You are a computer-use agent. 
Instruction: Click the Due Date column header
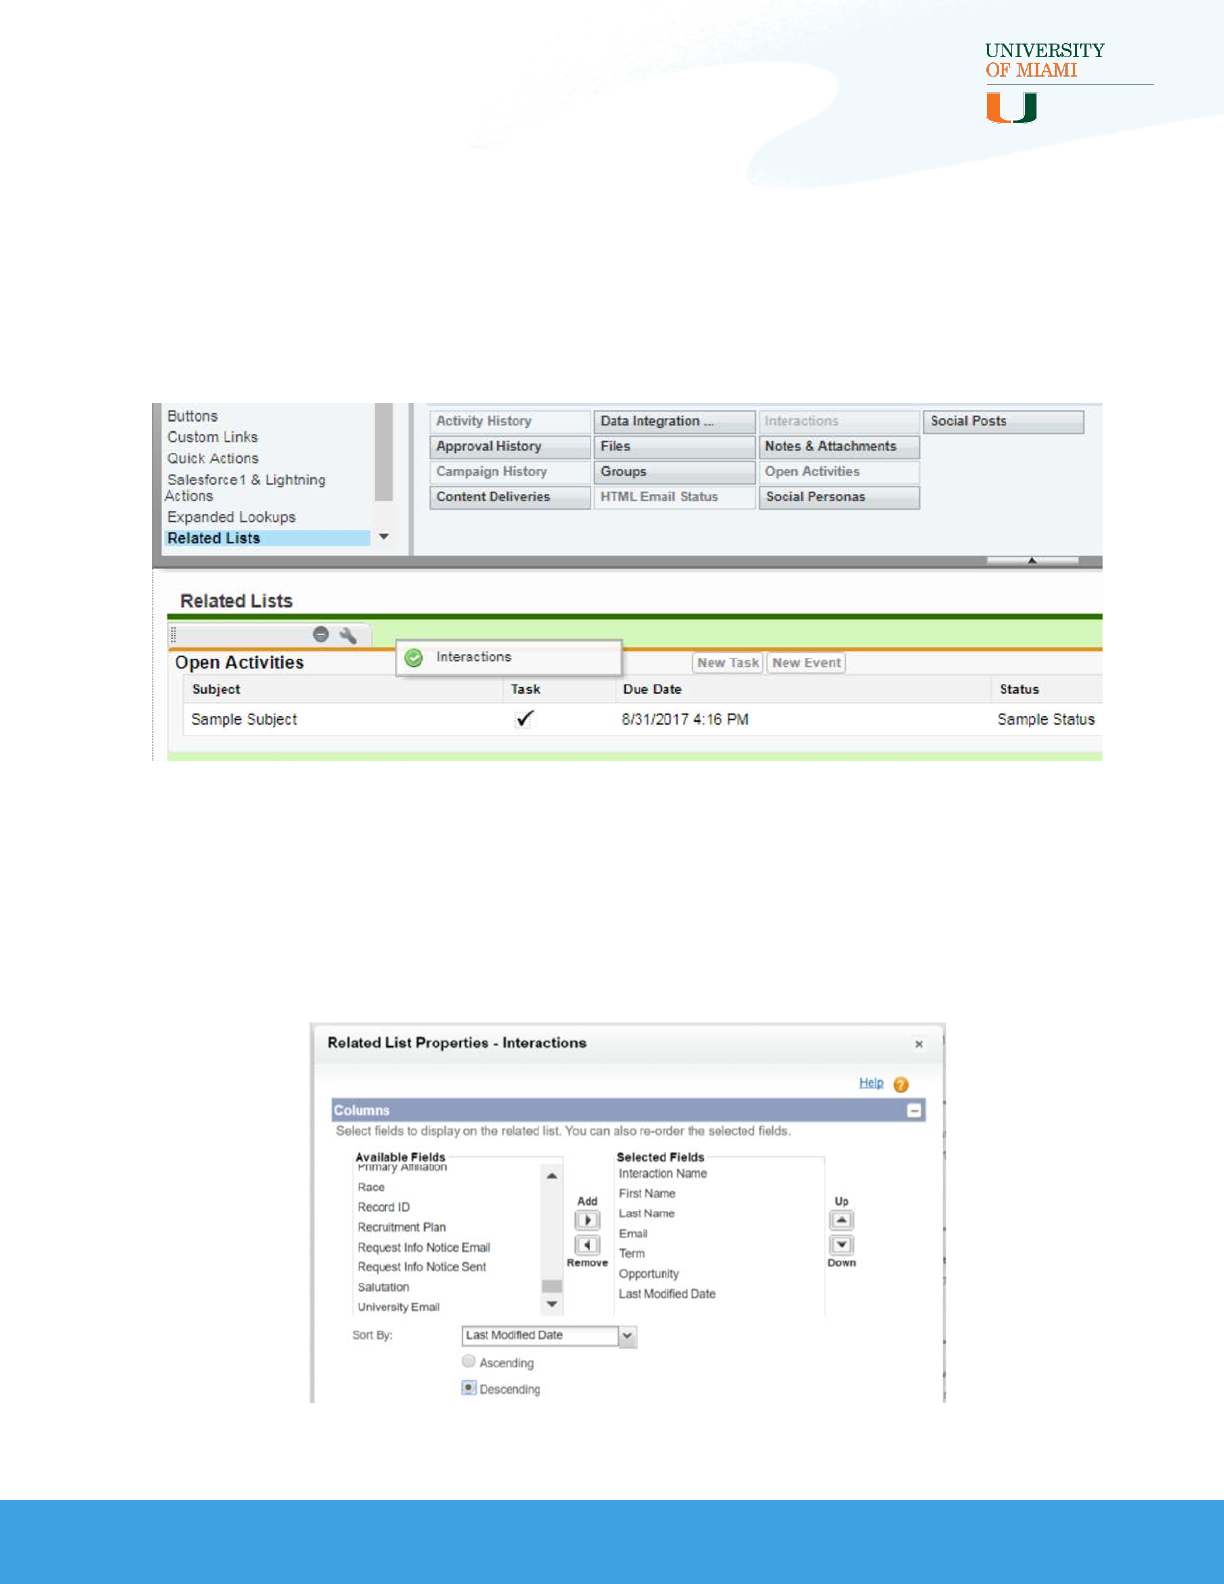click(x=652, y=689)
